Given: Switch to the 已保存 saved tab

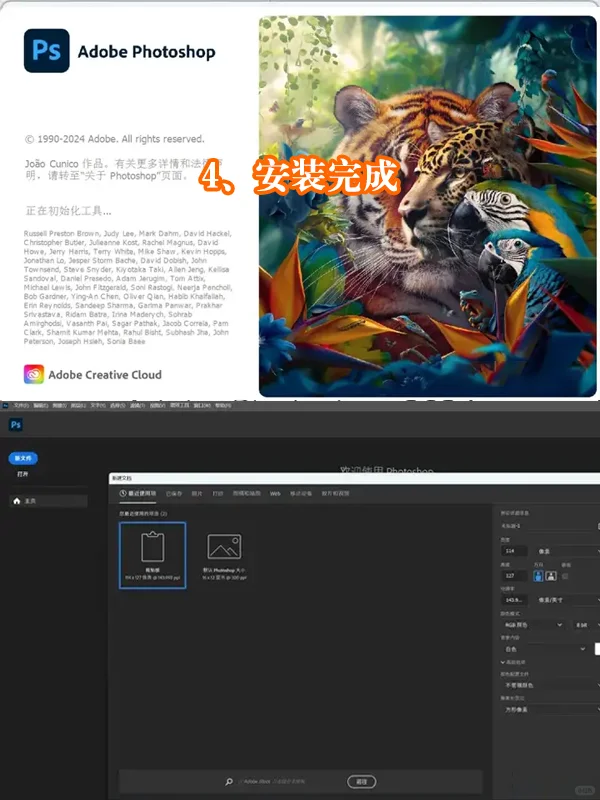Looking at the screenshot, I should click(x=174, y=494).
